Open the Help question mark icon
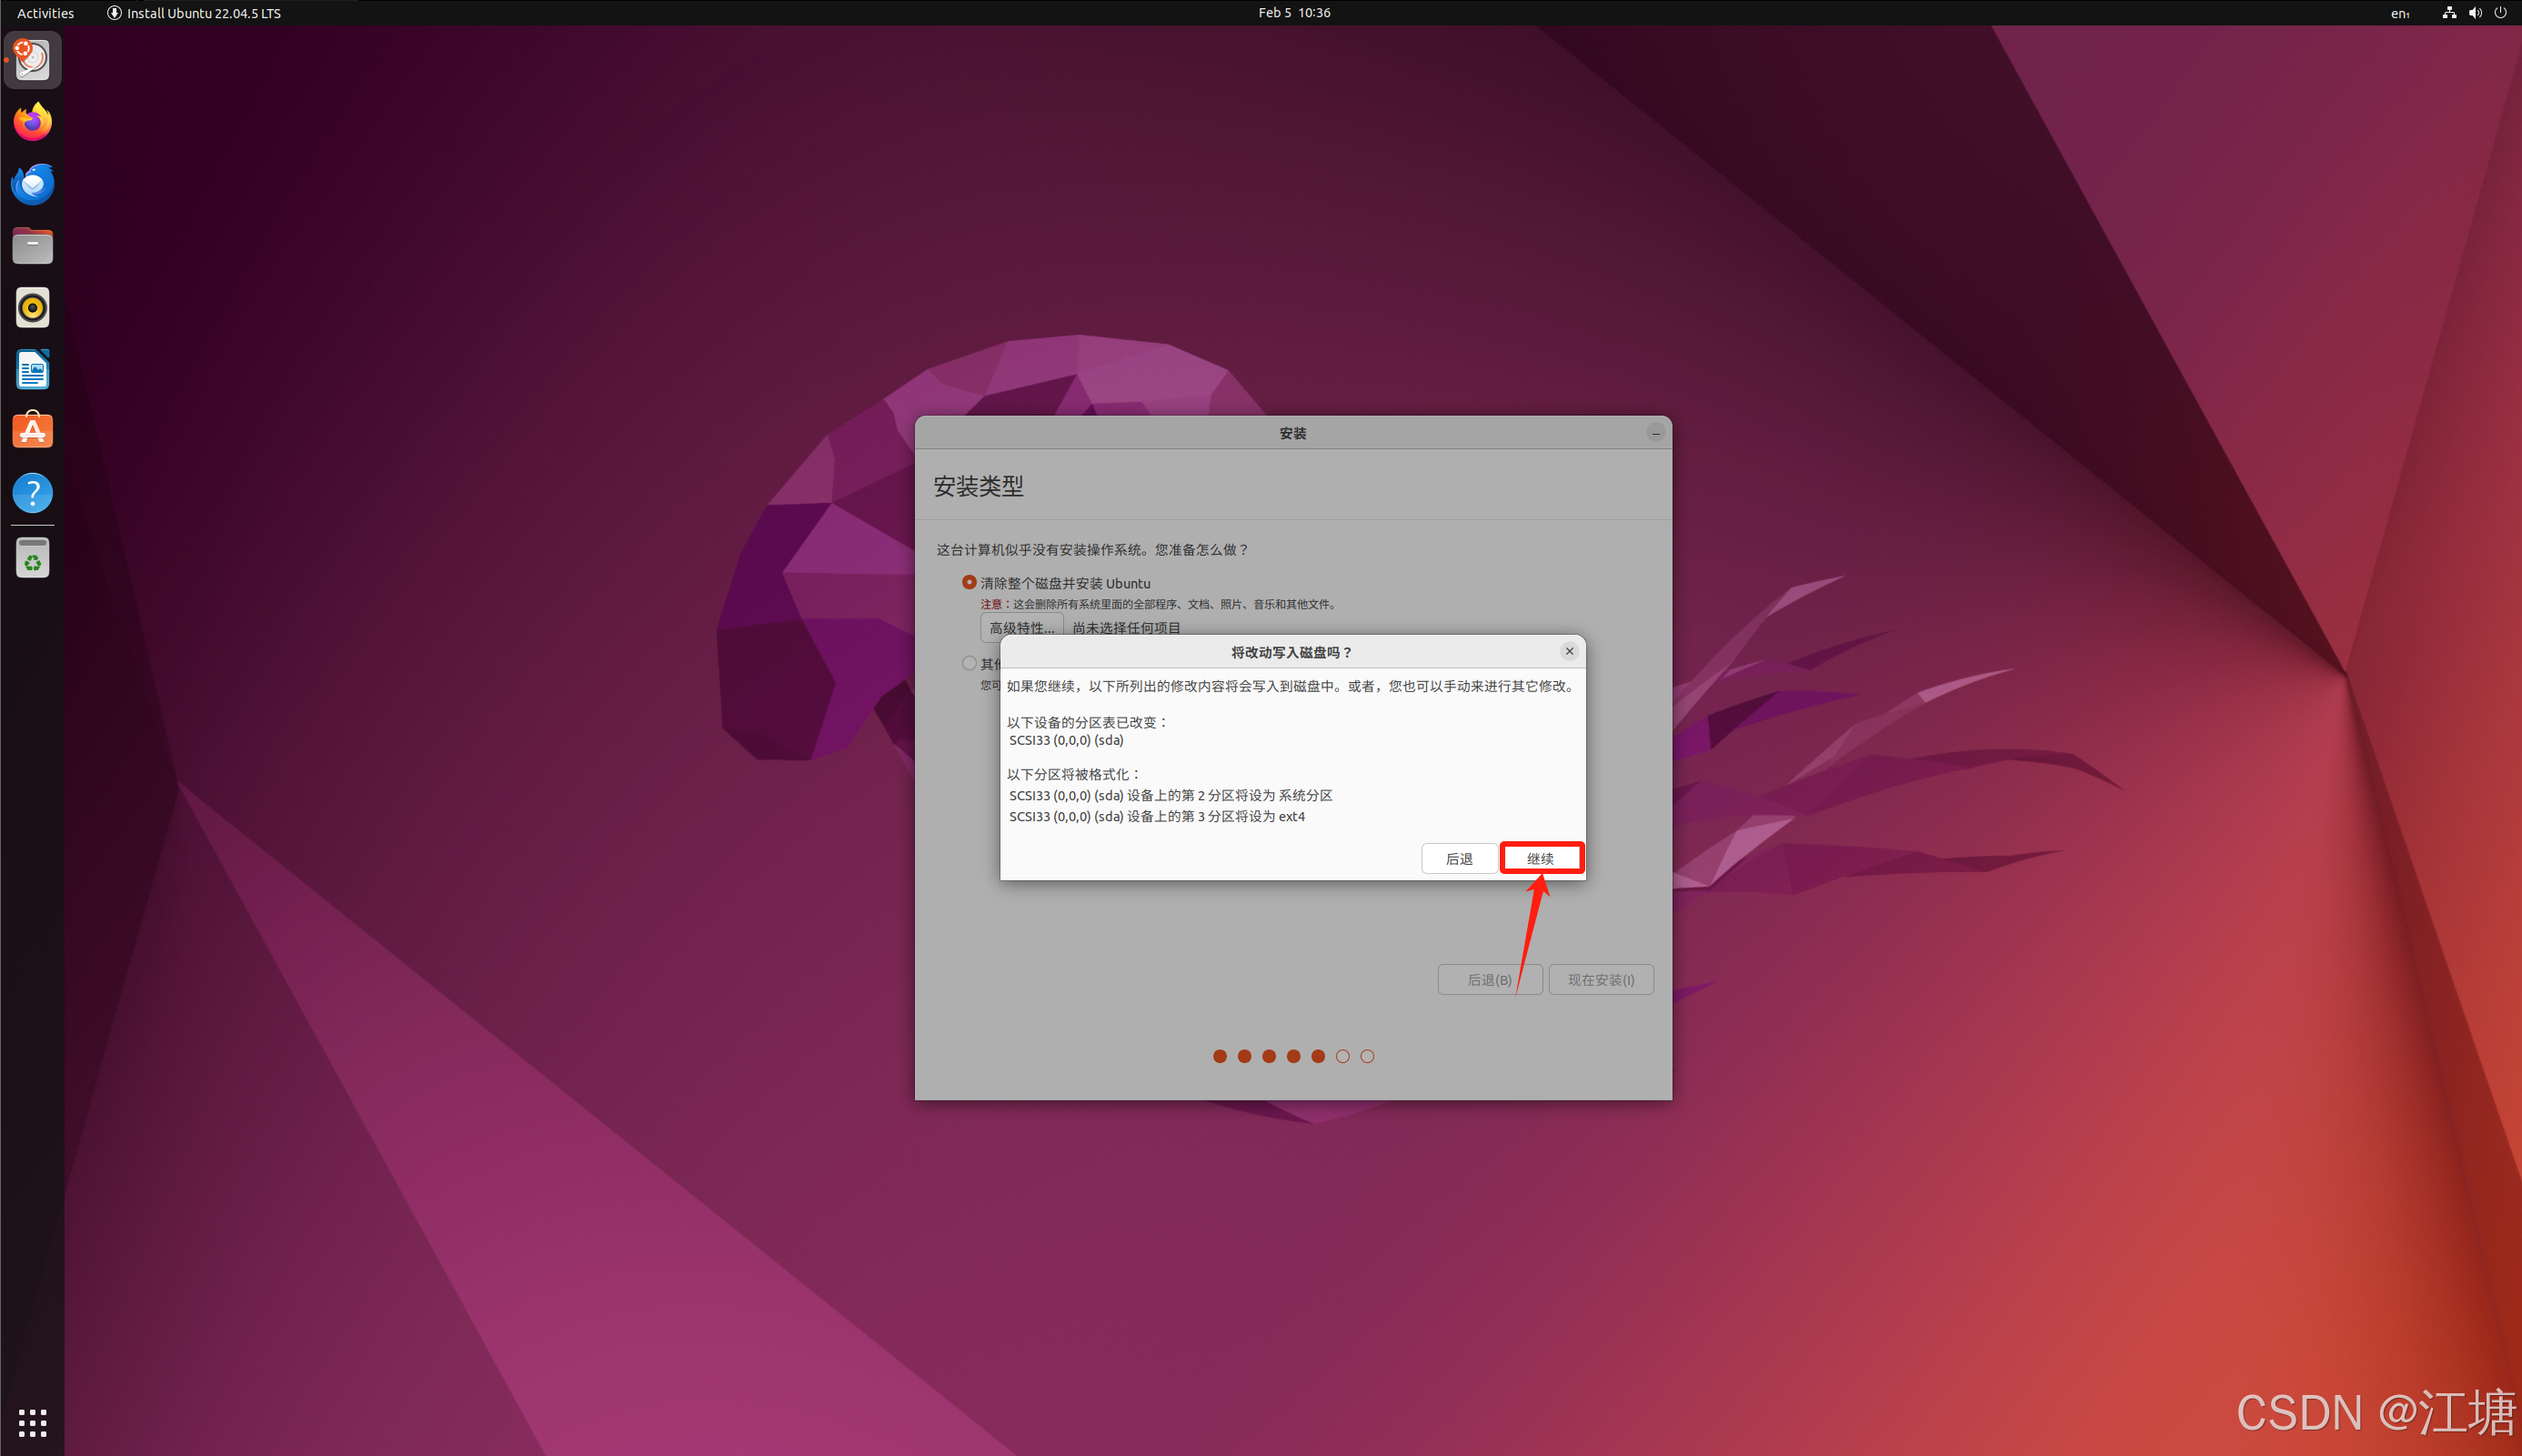Screen dimensions: 2522x1456 coord(32,493)
